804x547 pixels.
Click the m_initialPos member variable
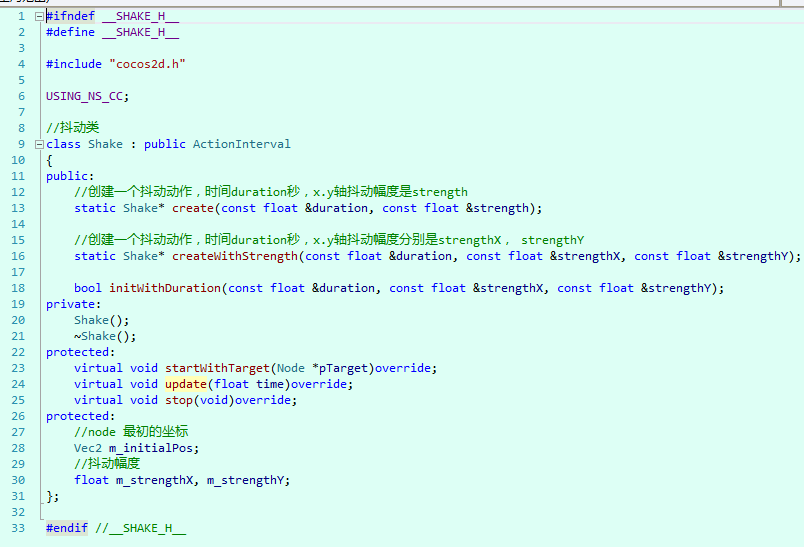tap(151, 448)
